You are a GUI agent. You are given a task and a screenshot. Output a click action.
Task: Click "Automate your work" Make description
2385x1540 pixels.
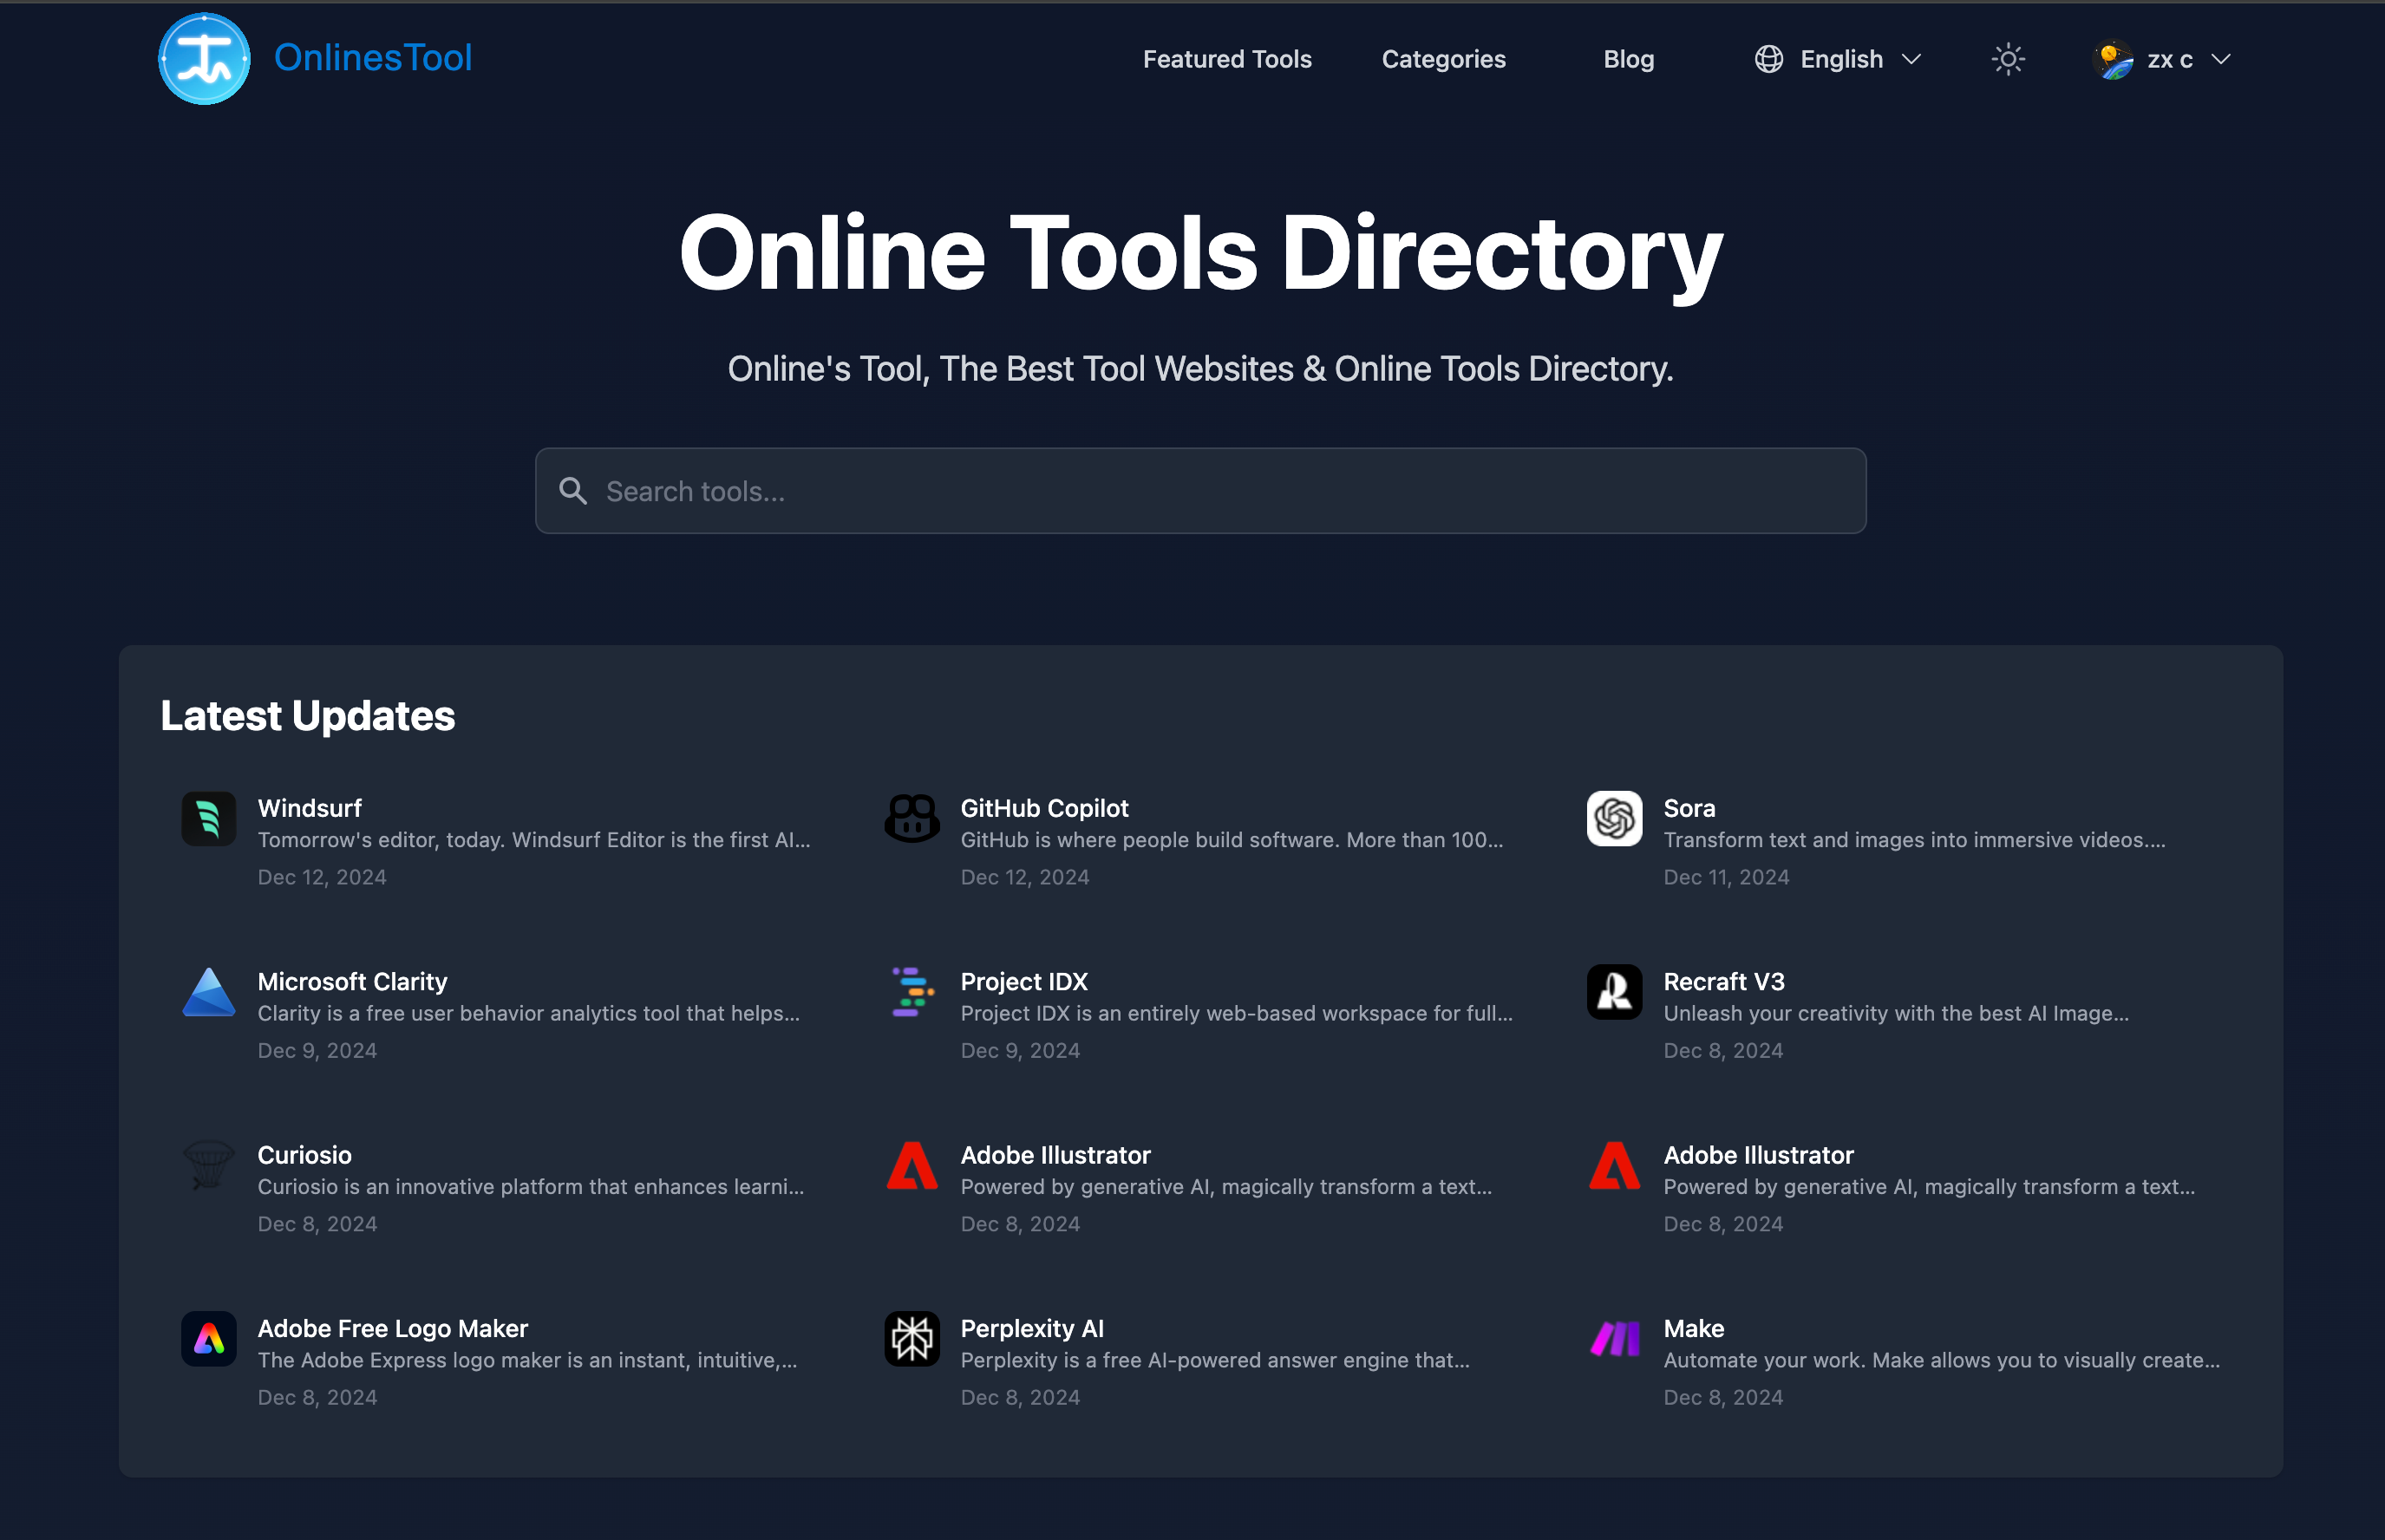point(1941,1360)
